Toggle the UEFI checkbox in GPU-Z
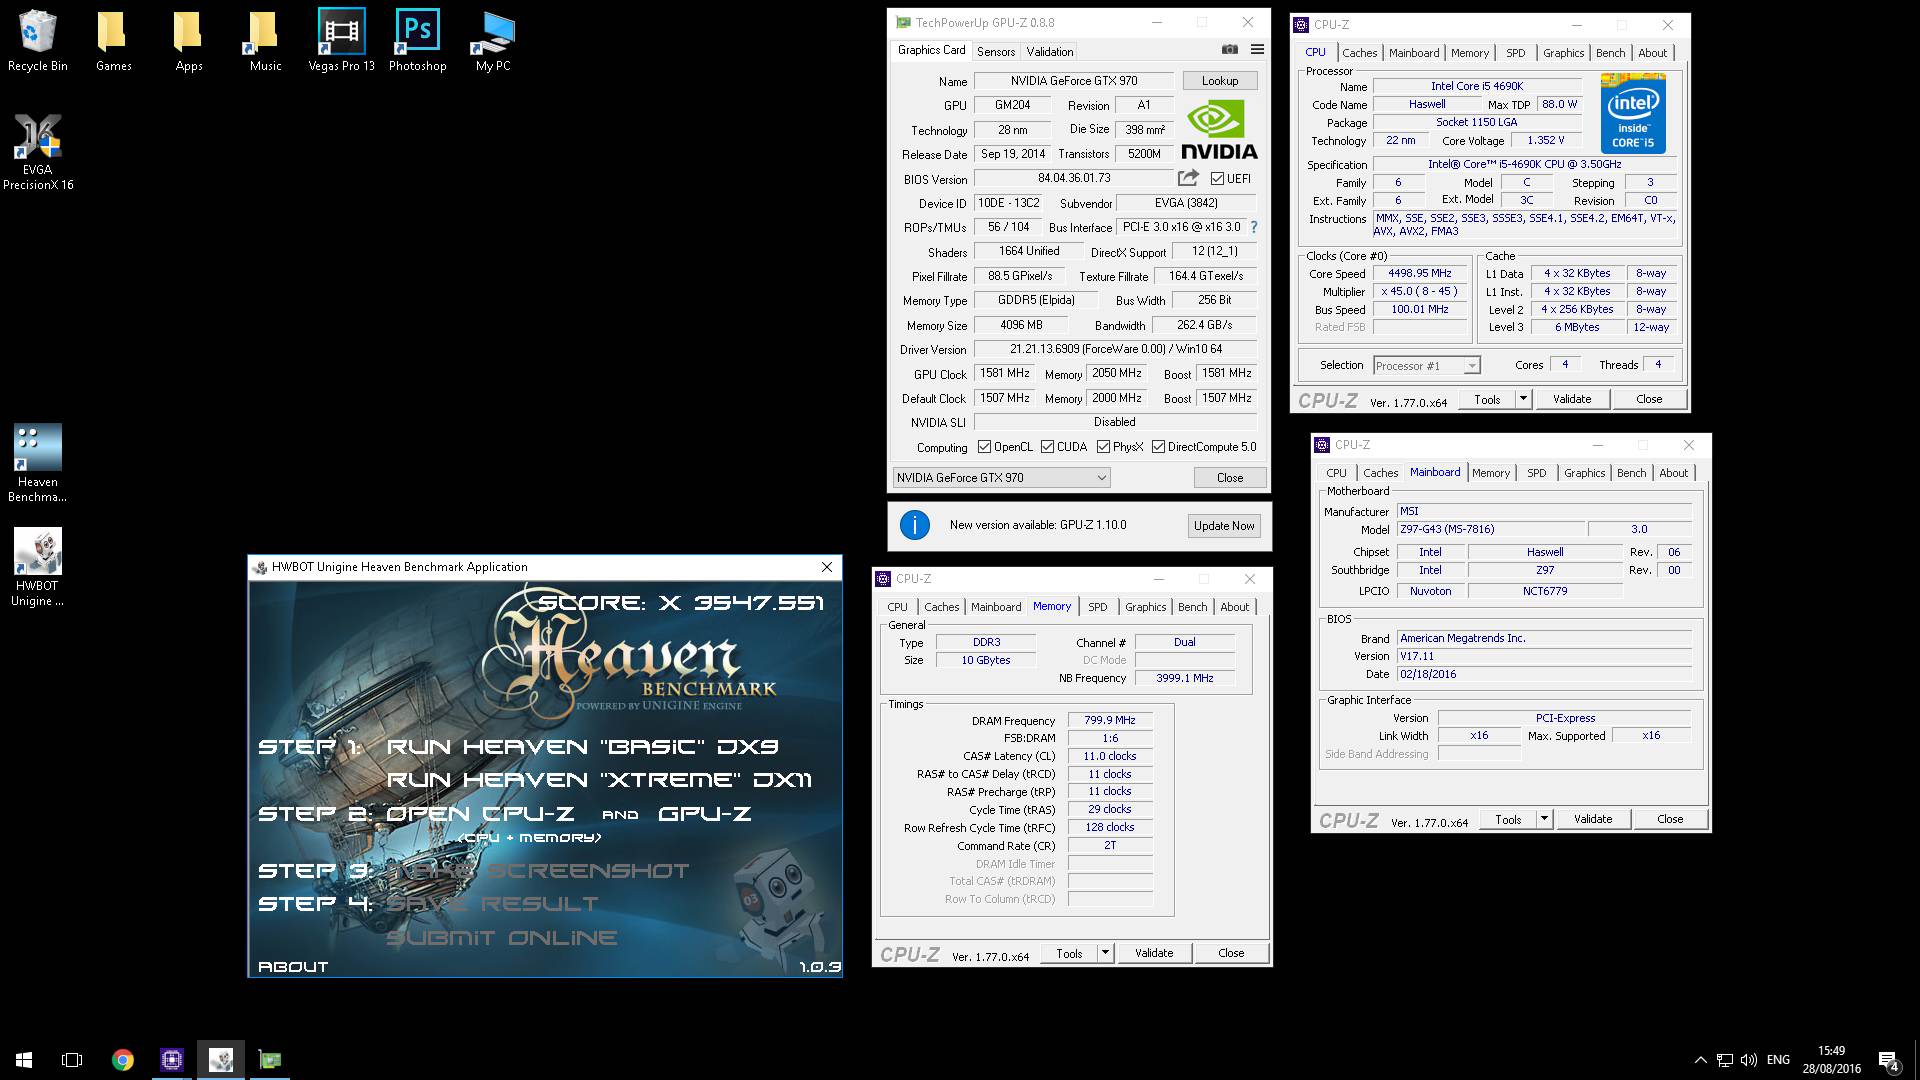The image size is (1920, 1080). coord(1217,179)
